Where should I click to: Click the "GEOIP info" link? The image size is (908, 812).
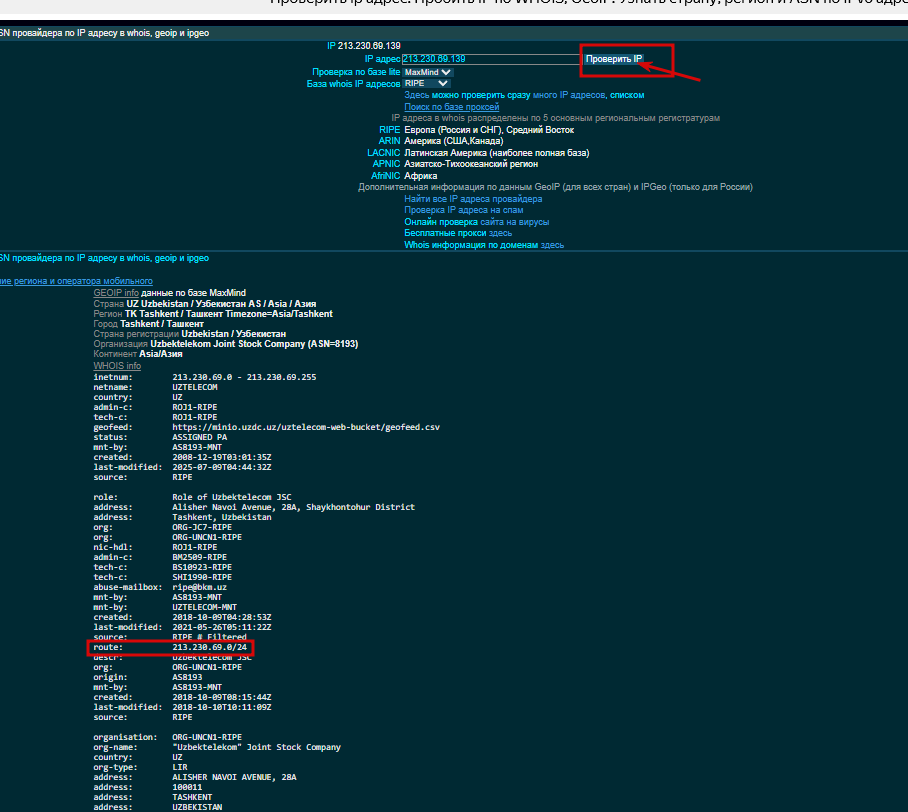coord(116,293)
